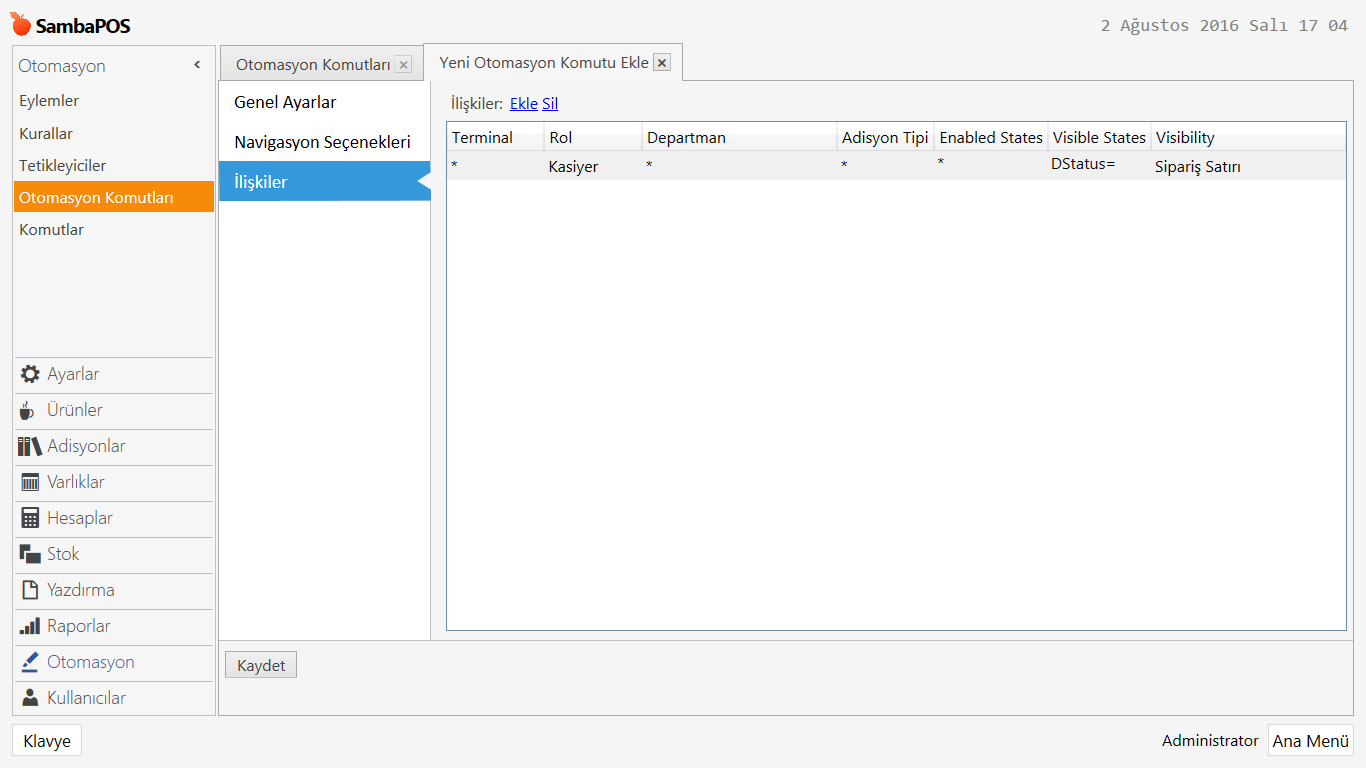Click the Enabled States asterisk cell
The height and width of the screenshot is (768, 1366).
click(991, 166)
